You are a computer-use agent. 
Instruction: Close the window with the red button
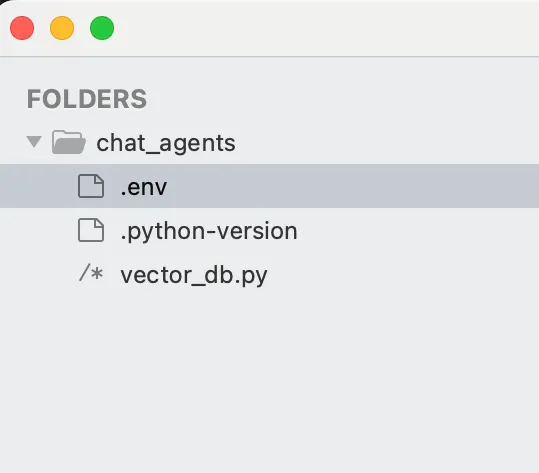[x=22, y=28]
